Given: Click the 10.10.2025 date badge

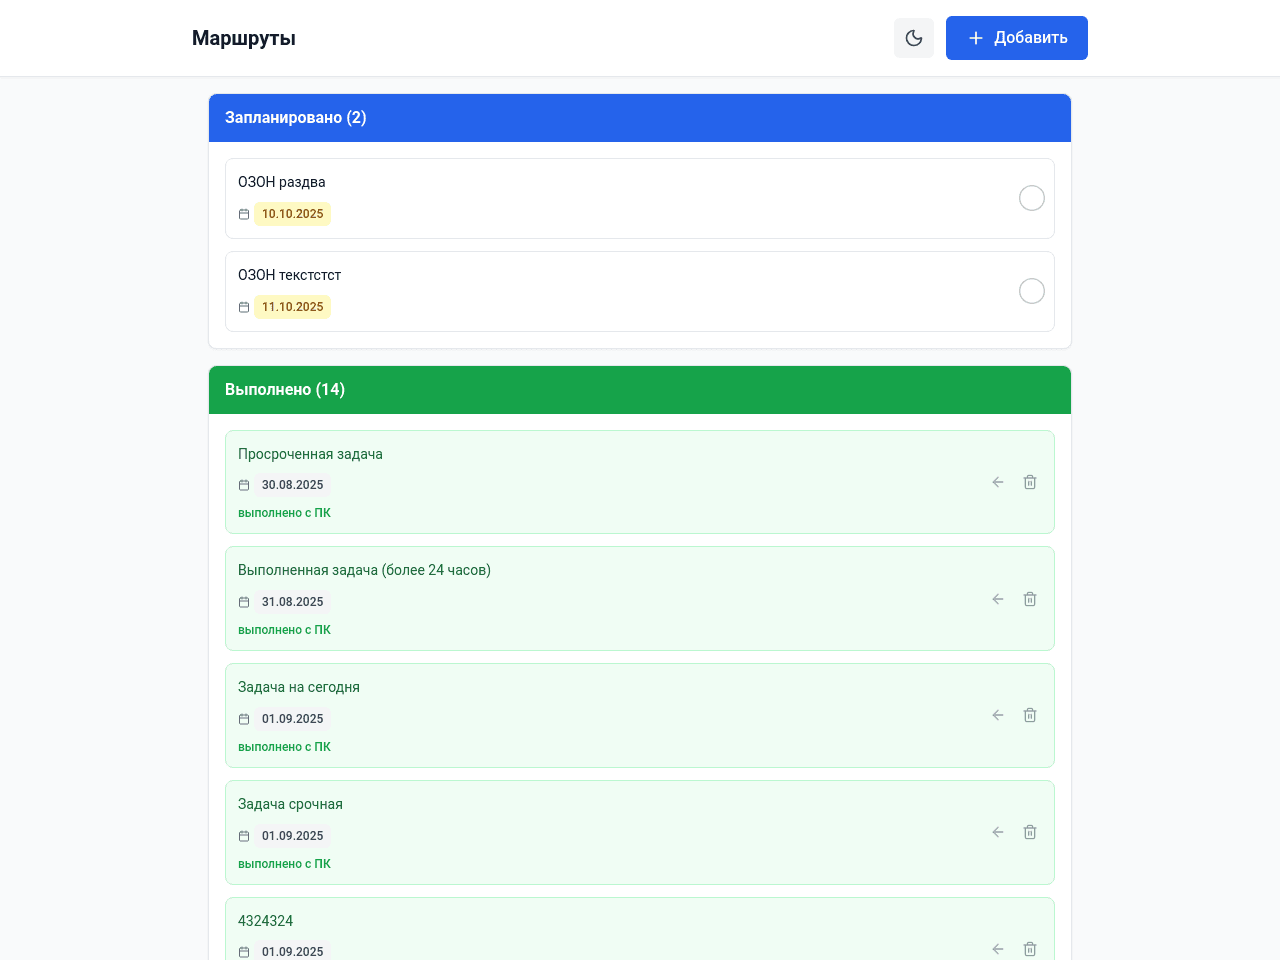Looking at the screenshot, I should pos(293,214).
